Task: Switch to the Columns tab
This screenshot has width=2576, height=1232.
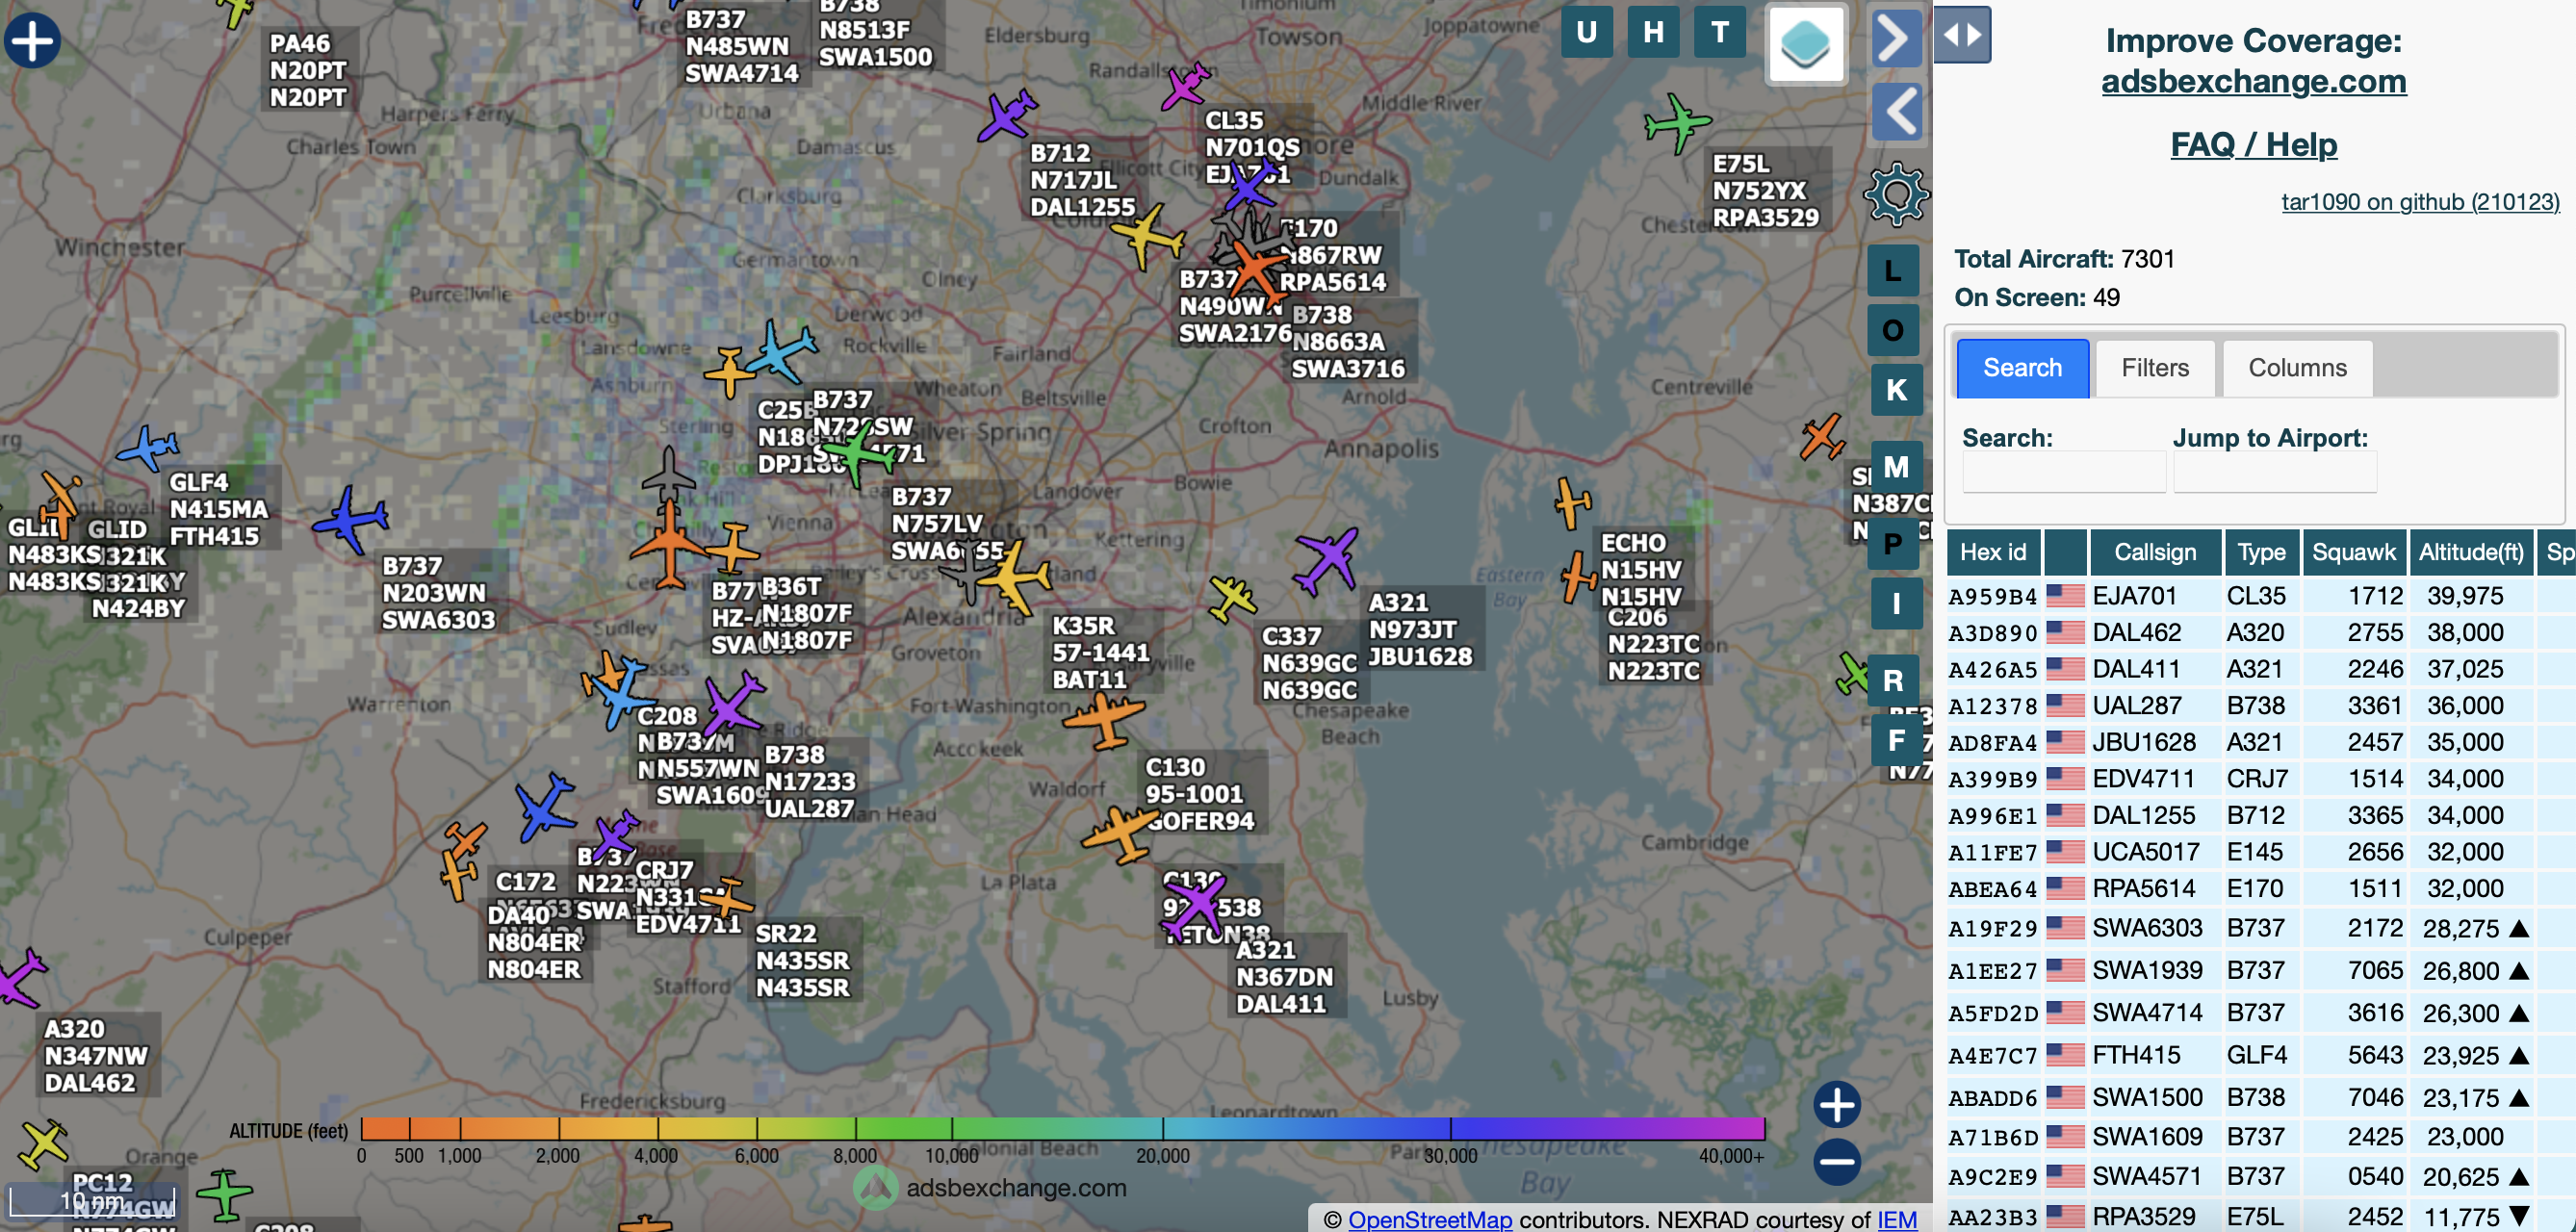Action: click(x=2297, y=368)
